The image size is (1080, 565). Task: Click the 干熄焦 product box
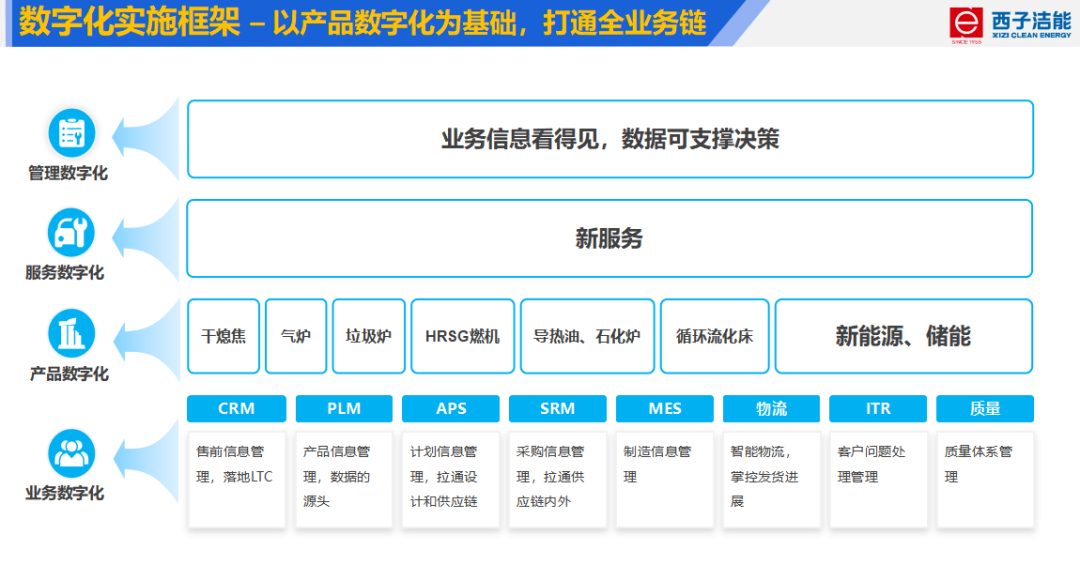223,336
